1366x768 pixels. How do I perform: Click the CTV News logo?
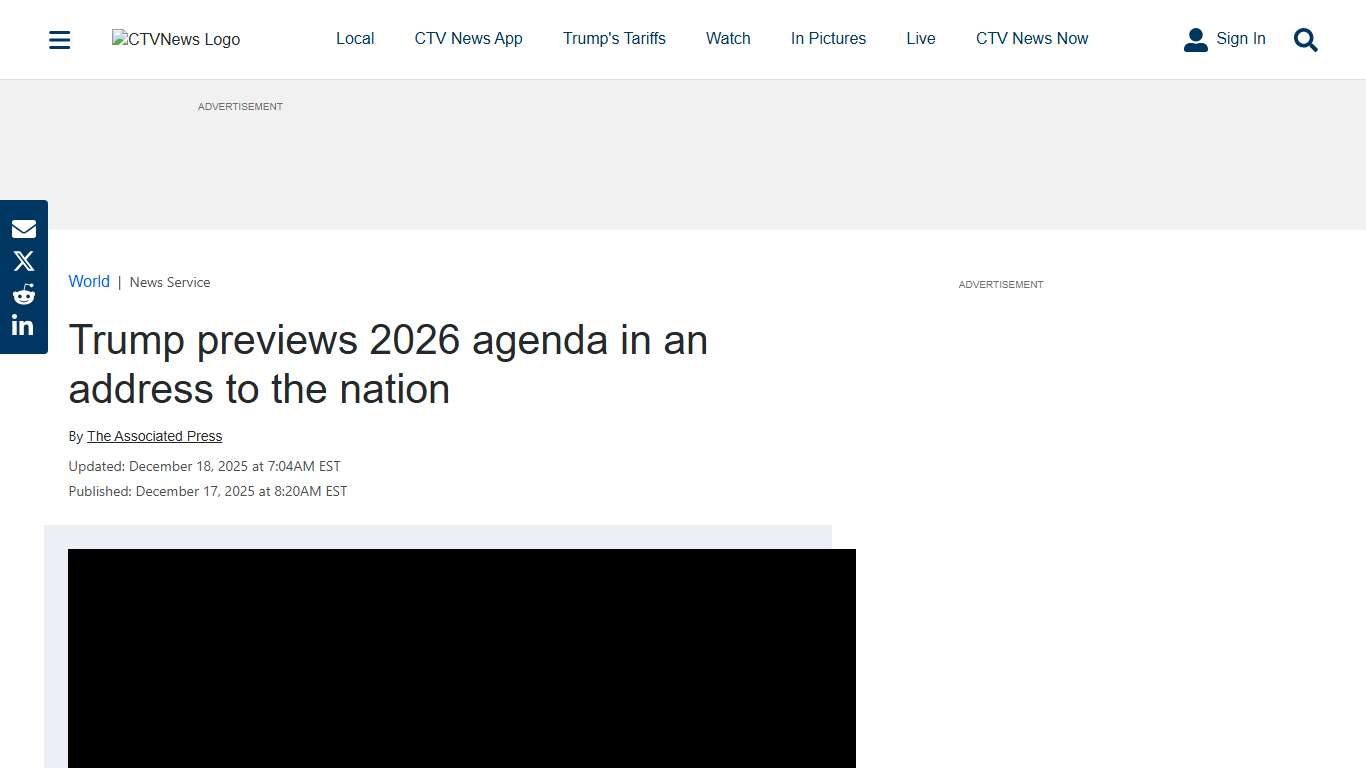pos(176,39)
